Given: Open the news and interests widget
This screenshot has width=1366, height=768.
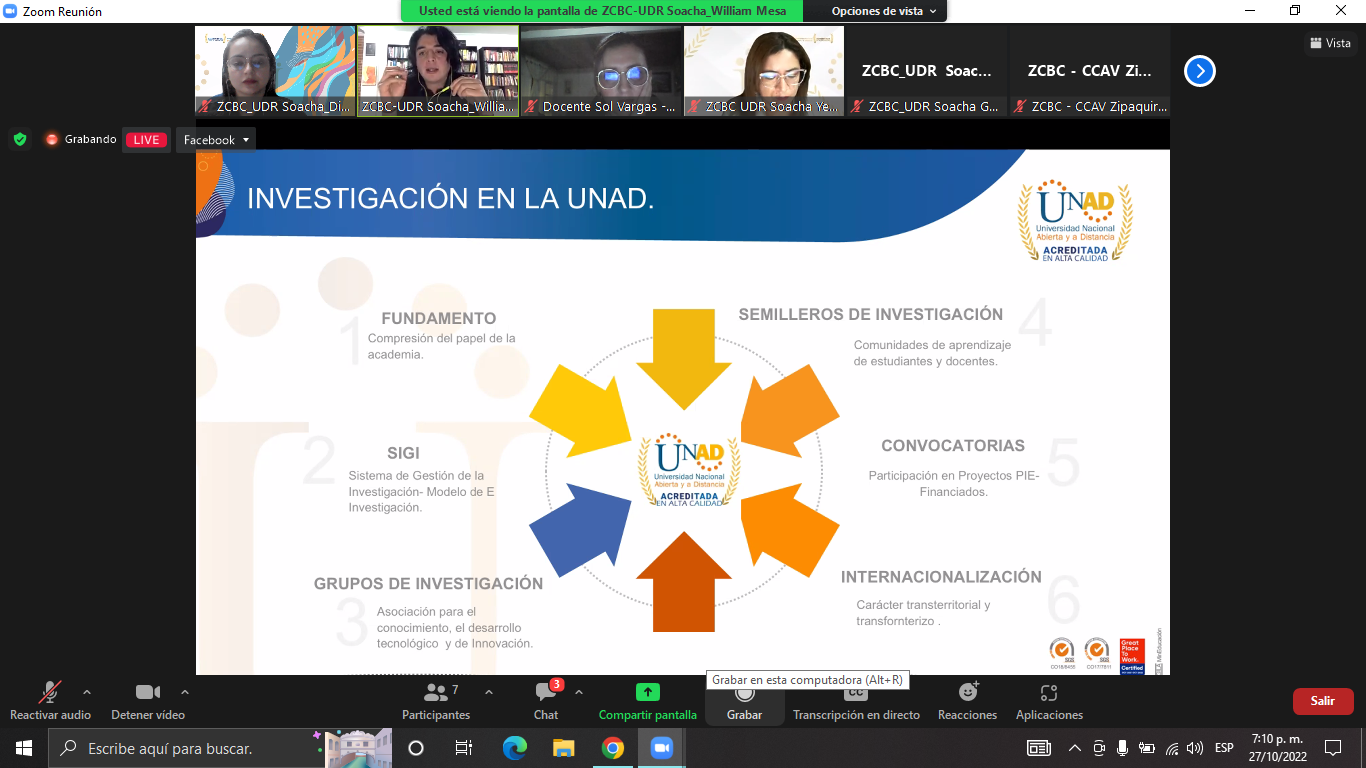Looking at the screenshot, I should (x=1039, y=748).
